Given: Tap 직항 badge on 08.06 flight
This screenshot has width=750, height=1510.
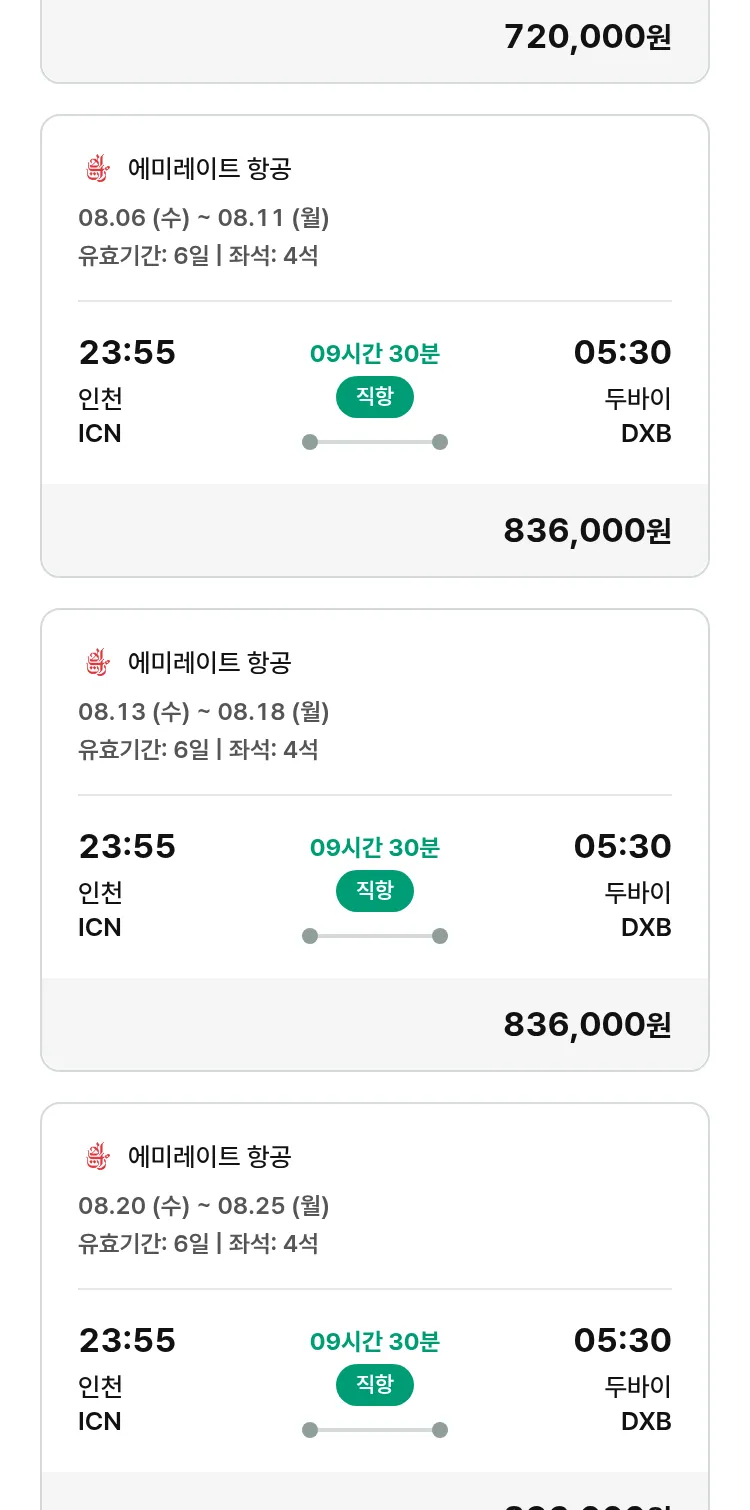Looking at the screenshot, I should [375, 397].
